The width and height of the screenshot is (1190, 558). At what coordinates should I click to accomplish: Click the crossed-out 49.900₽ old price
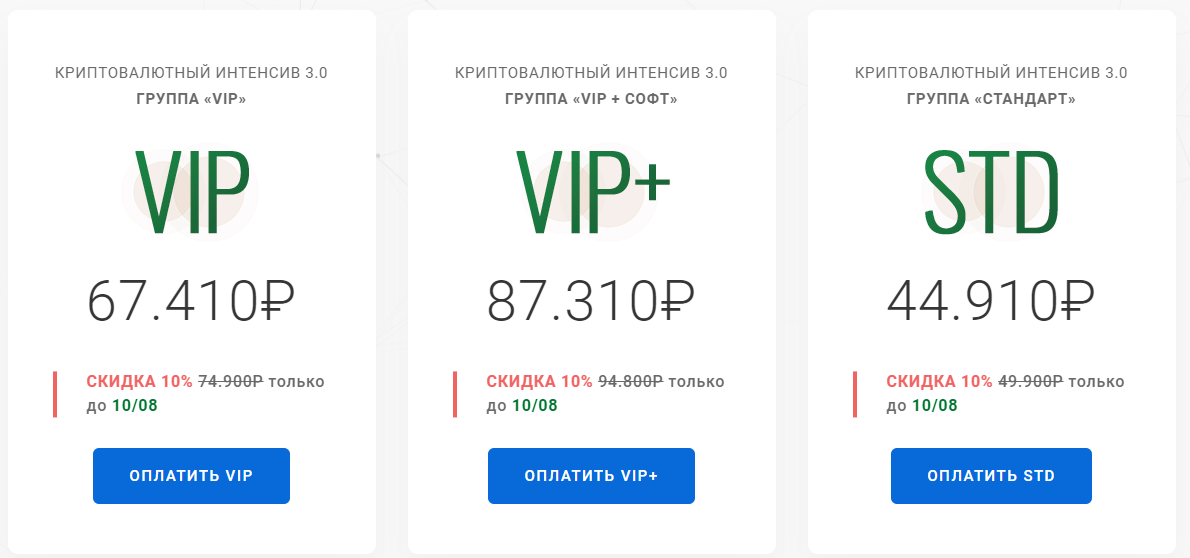tap(1031, 382)
